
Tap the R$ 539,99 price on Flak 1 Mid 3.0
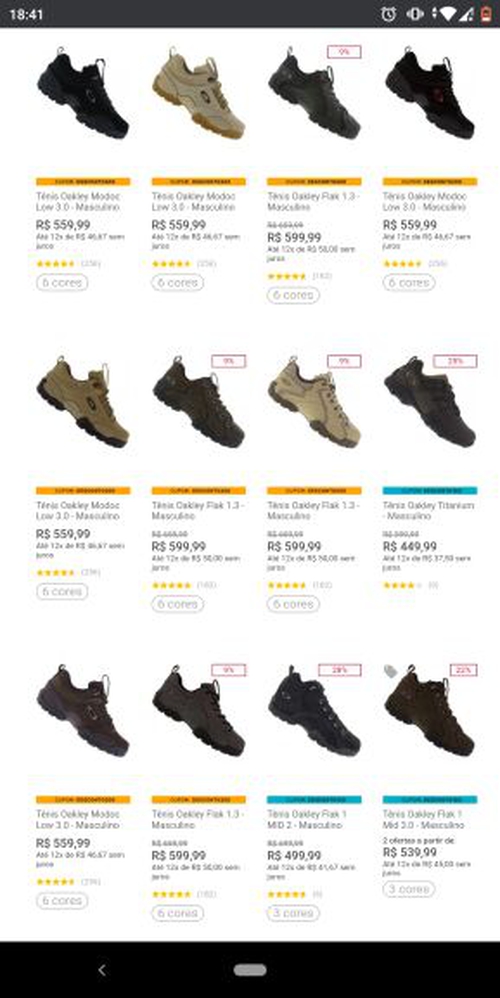coord(410,852)
